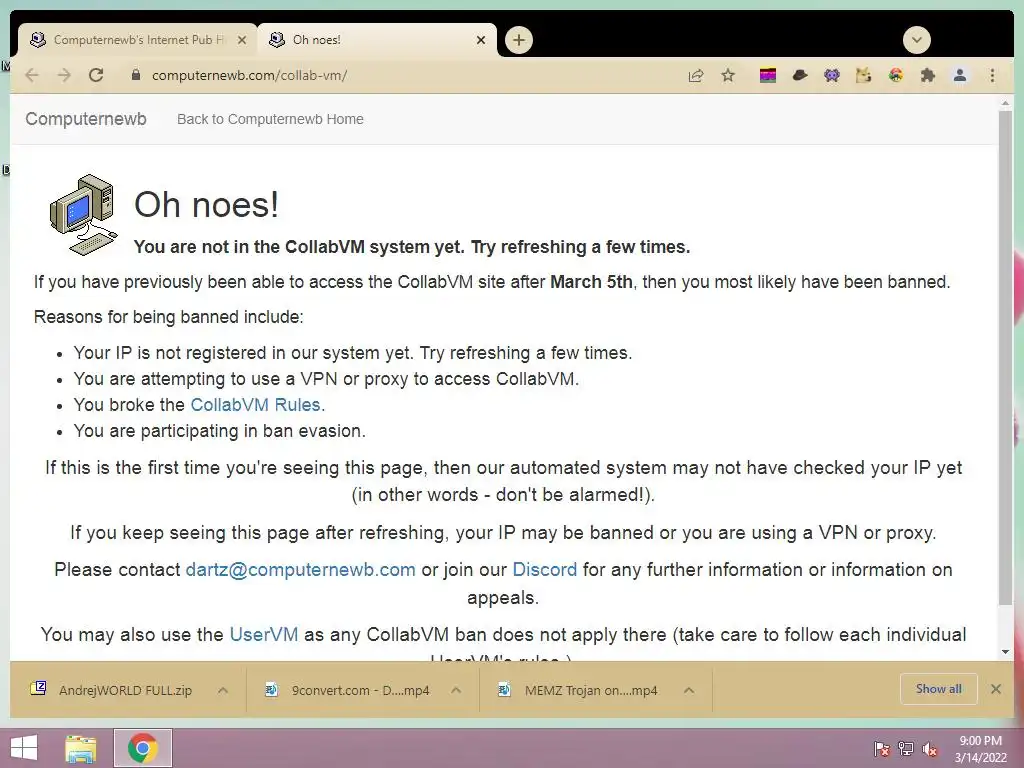
Task: Open File Explorer from the taskbar
Action: point(81,748)
